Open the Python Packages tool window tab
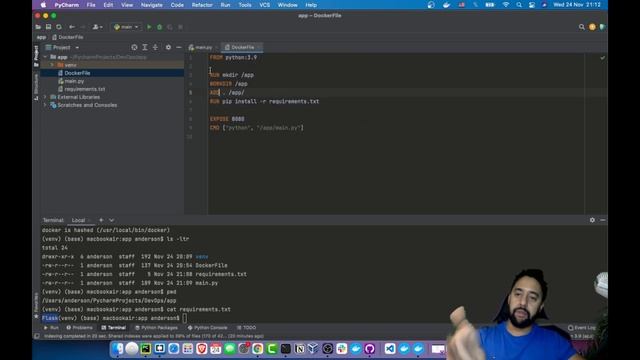 coord(156,328)
